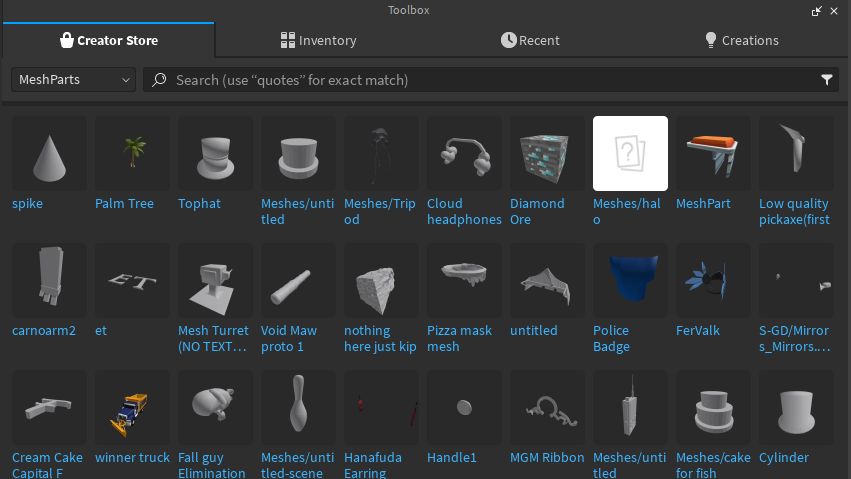The image size is (851, 479).
Task: Select the S-GD/Mirrors thumbnail
Action: point(797,280)
